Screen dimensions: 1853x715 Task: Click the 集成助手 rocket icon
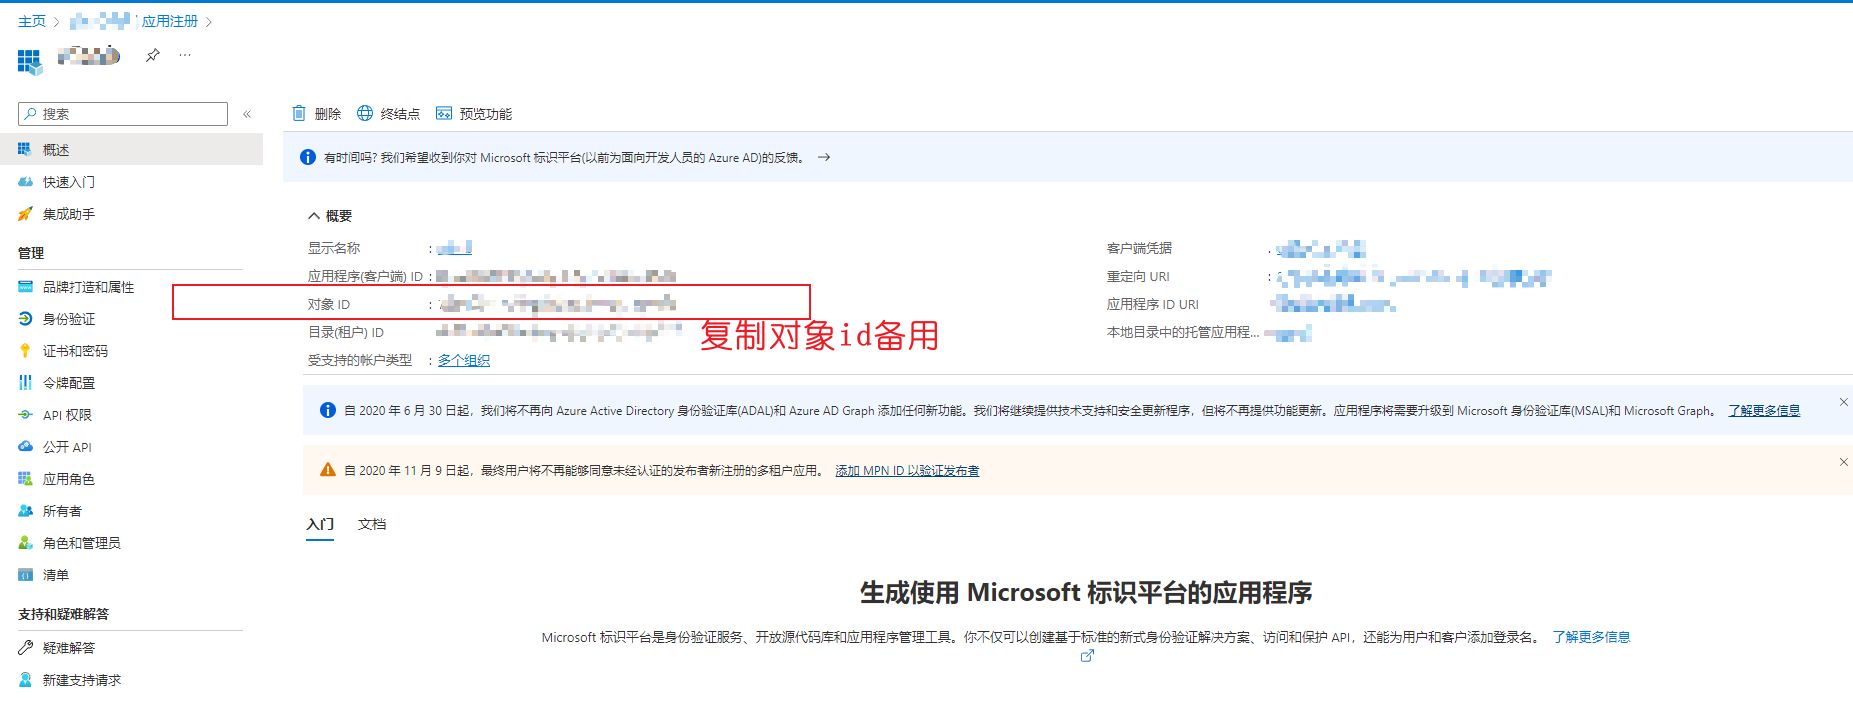coord(25,214)
